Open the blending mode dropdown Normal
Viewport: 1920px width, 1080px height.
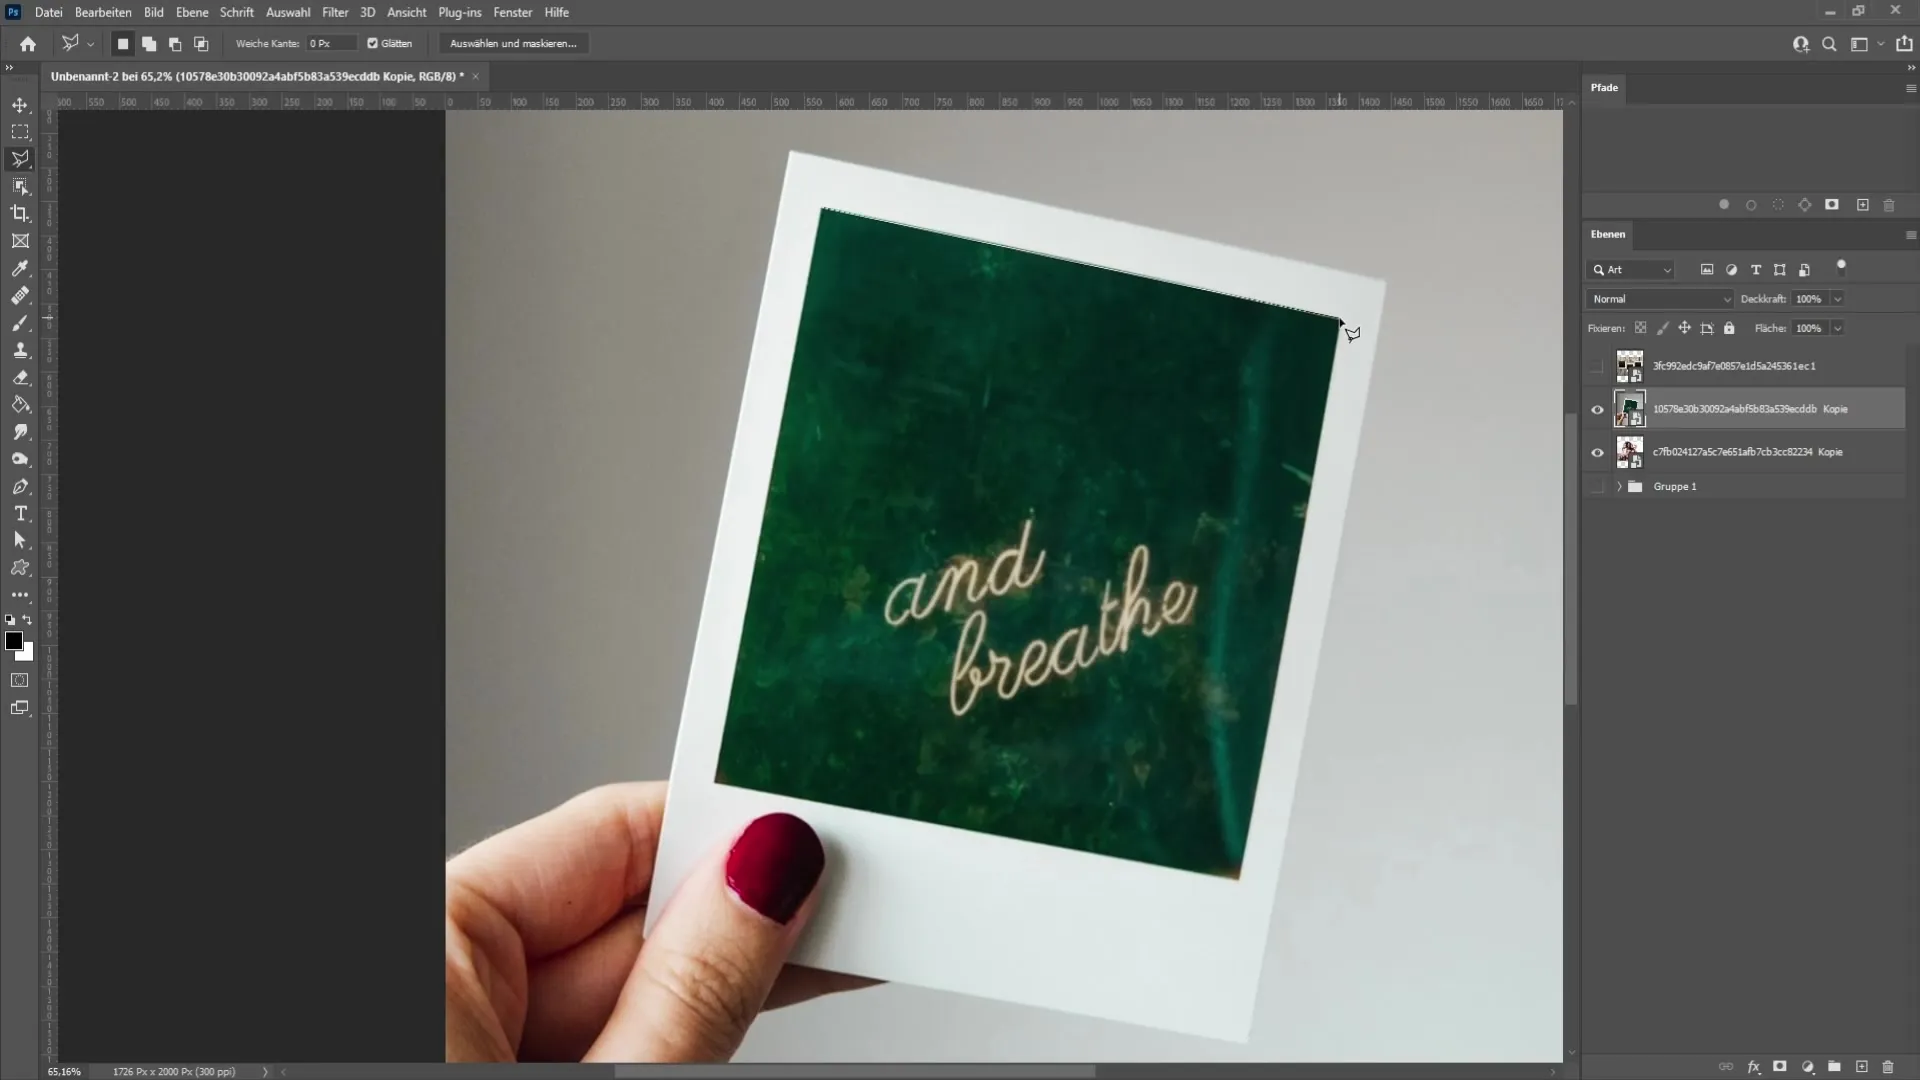click(1658, 298)
